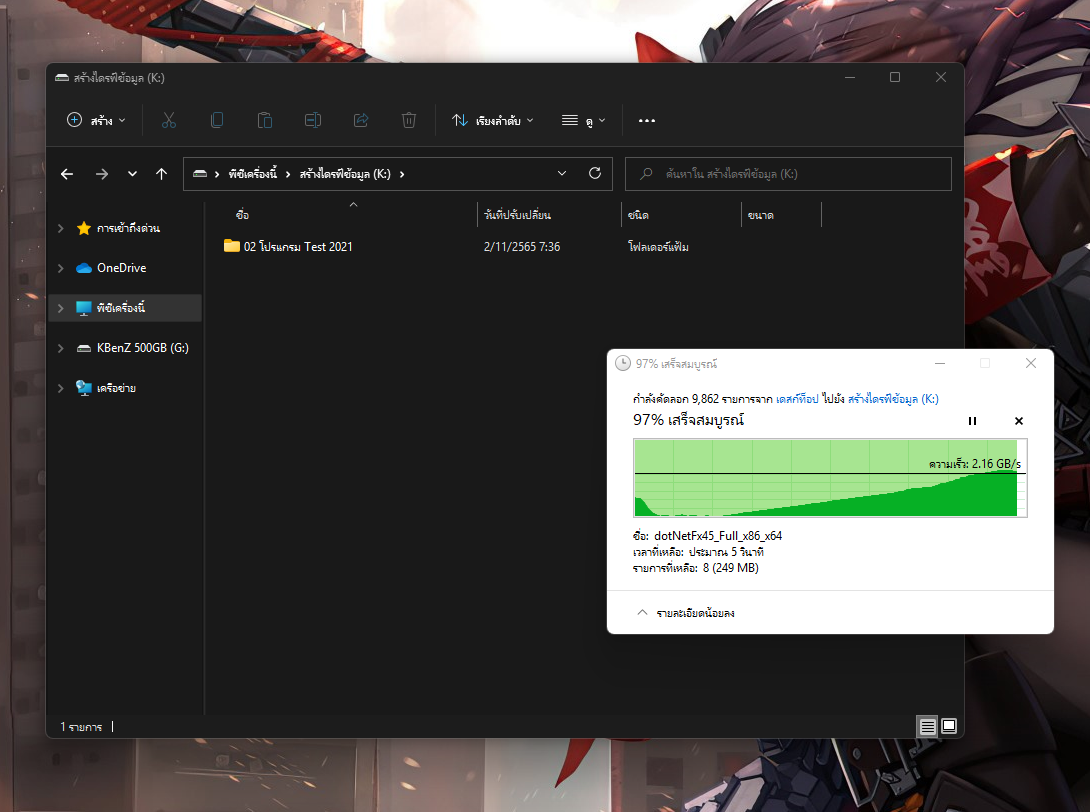Click chevron after พีซีเครื่องนี้ in address bar

click(x=288, y=174)
